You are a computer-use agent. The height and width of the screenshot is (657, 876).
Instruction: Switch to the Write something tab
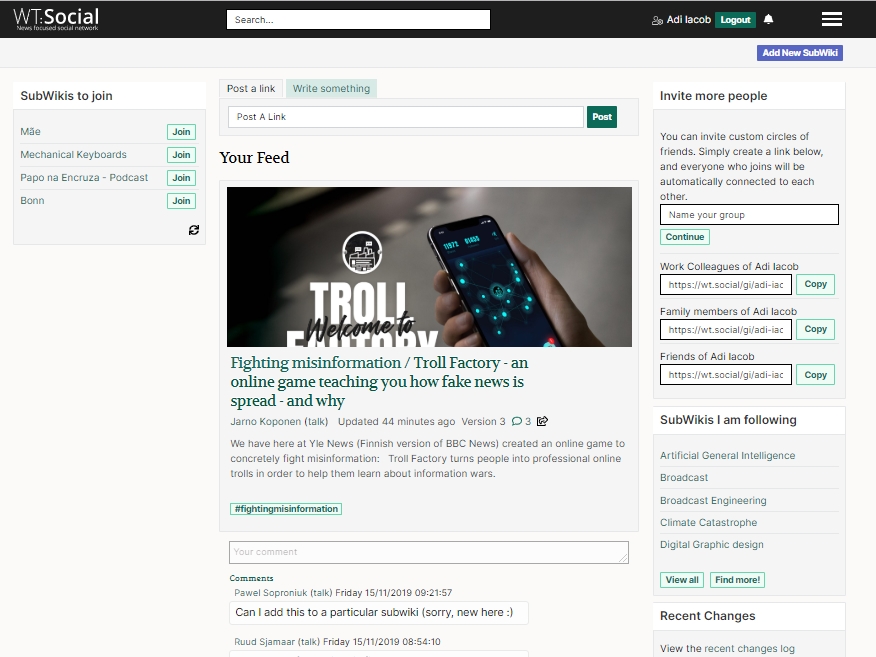pos(331,88)
